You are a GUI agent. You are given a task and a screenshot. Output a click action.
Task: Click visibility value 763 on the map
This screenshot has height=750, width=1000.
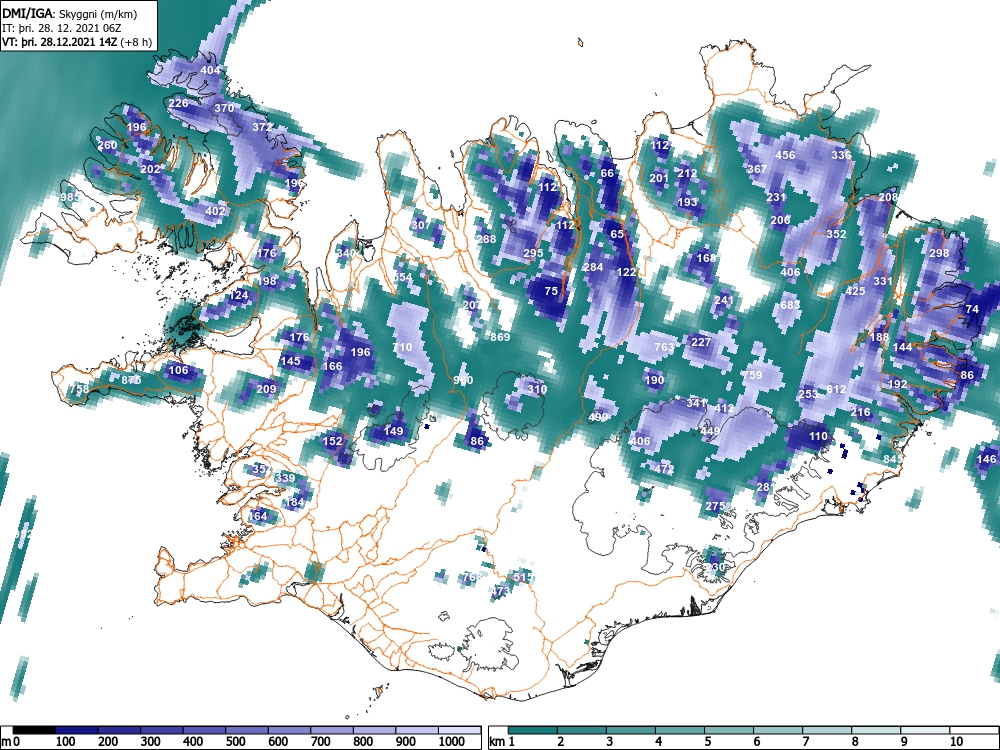[x=664, y=347]
